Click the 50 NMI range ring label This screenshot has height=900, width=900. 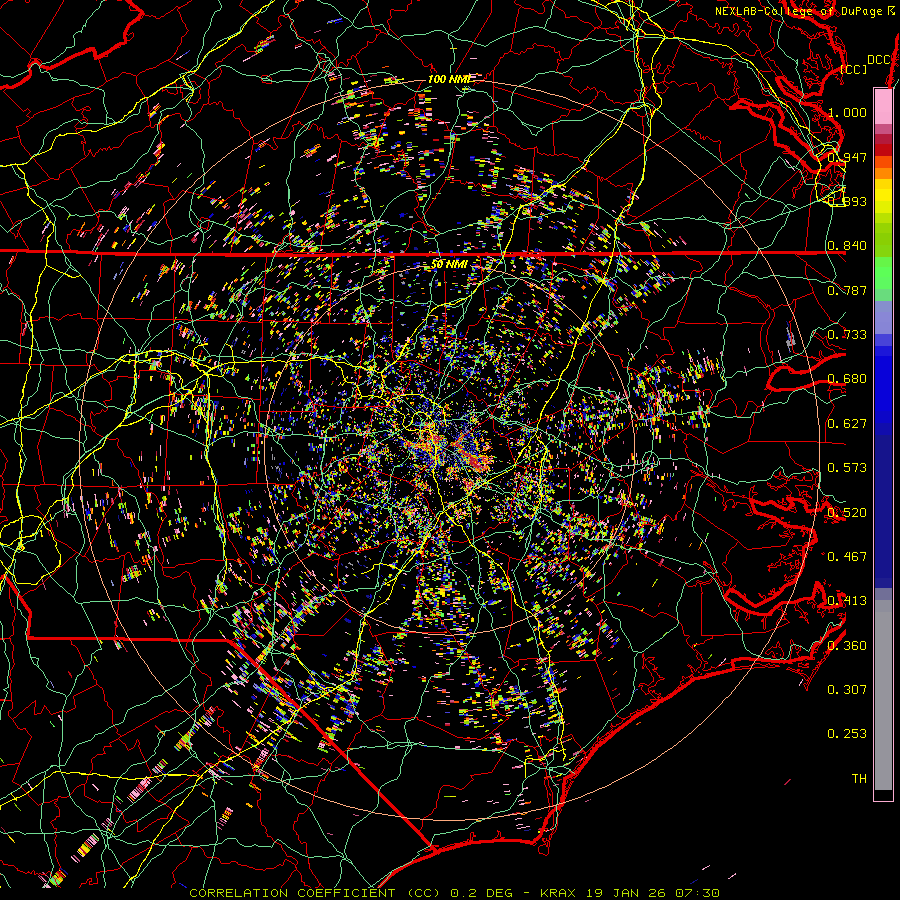coord(449,264)
